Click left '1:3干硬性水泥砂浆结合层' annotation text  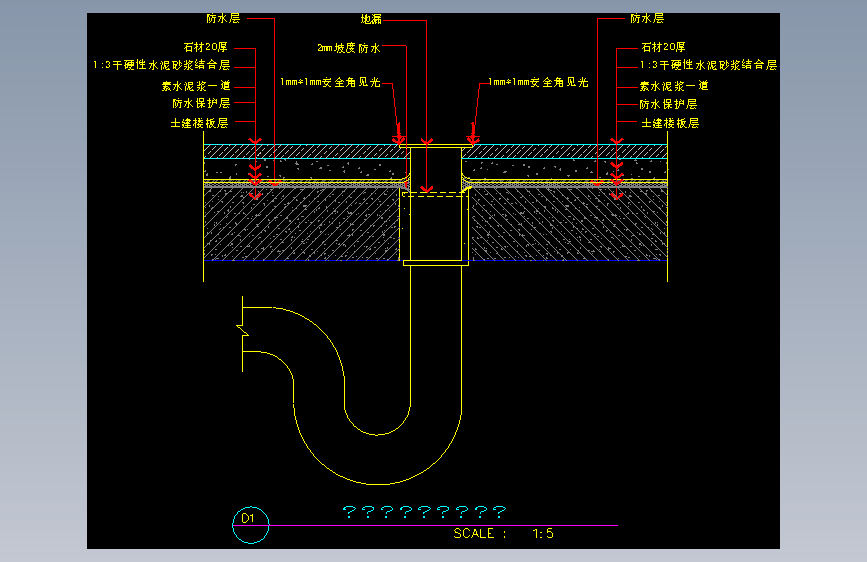161,65
